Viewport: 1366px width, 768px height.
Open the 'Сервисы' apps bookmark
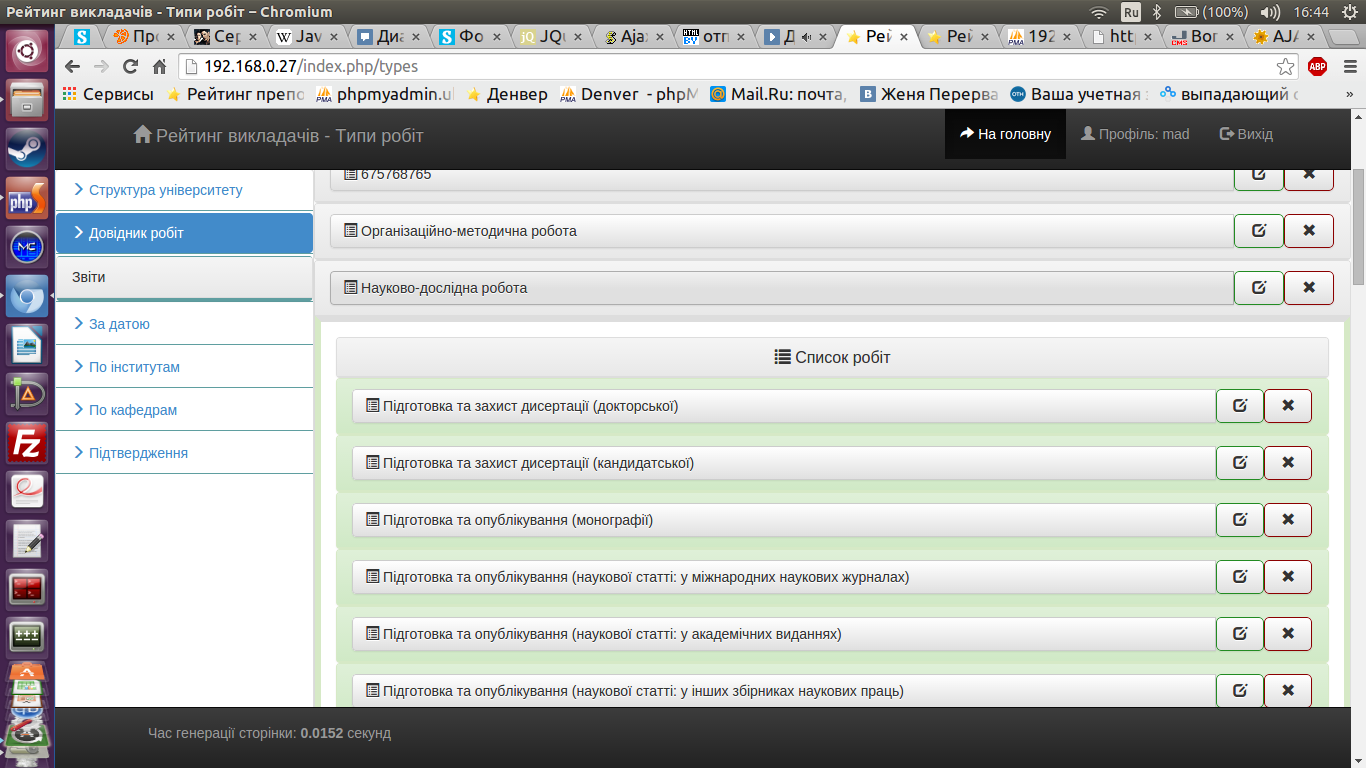pyautogui.click(x=108, y=94)
